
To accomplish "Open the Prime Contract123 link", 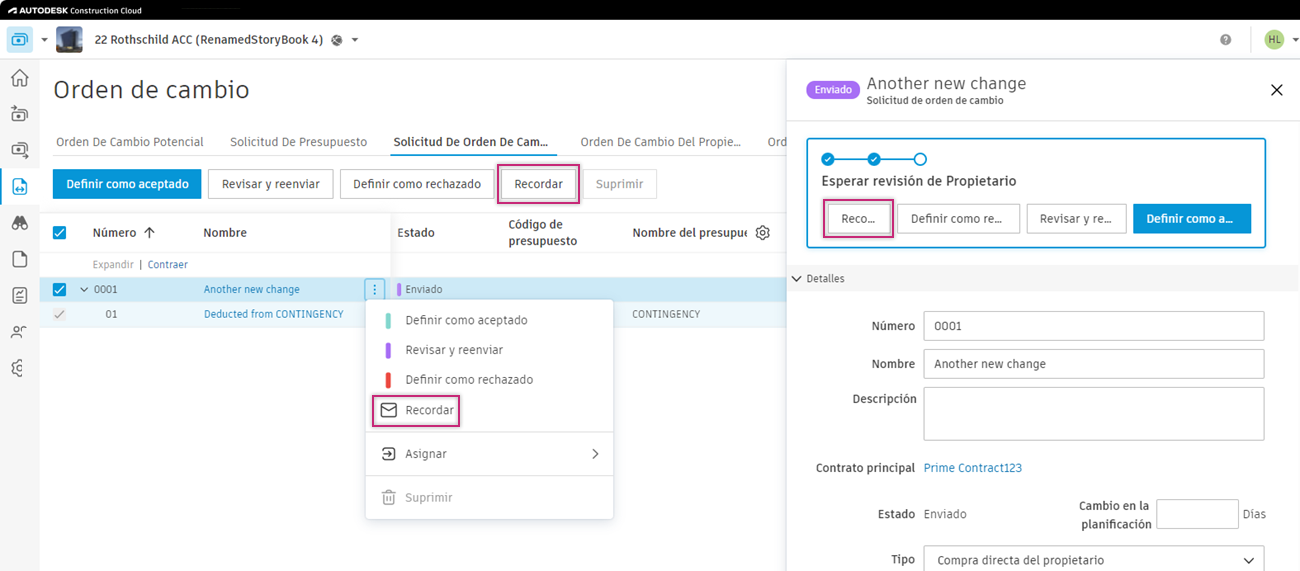I will 972,468.
